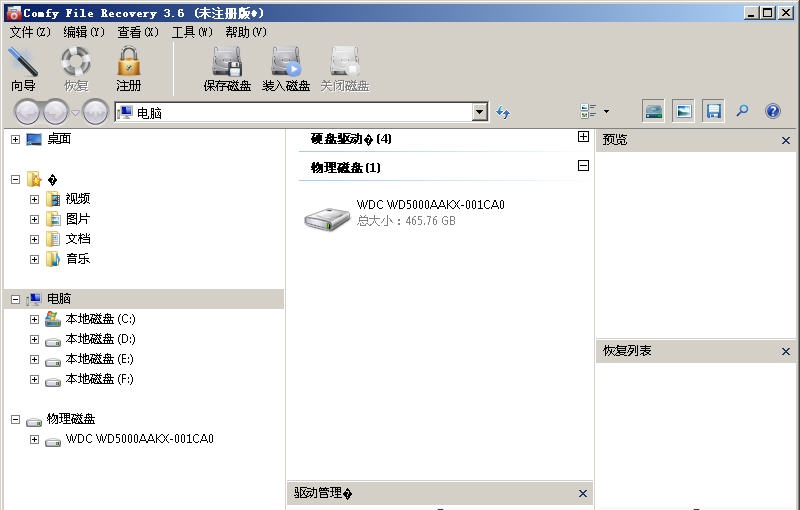Open the 文件 menu

point(30,32)
